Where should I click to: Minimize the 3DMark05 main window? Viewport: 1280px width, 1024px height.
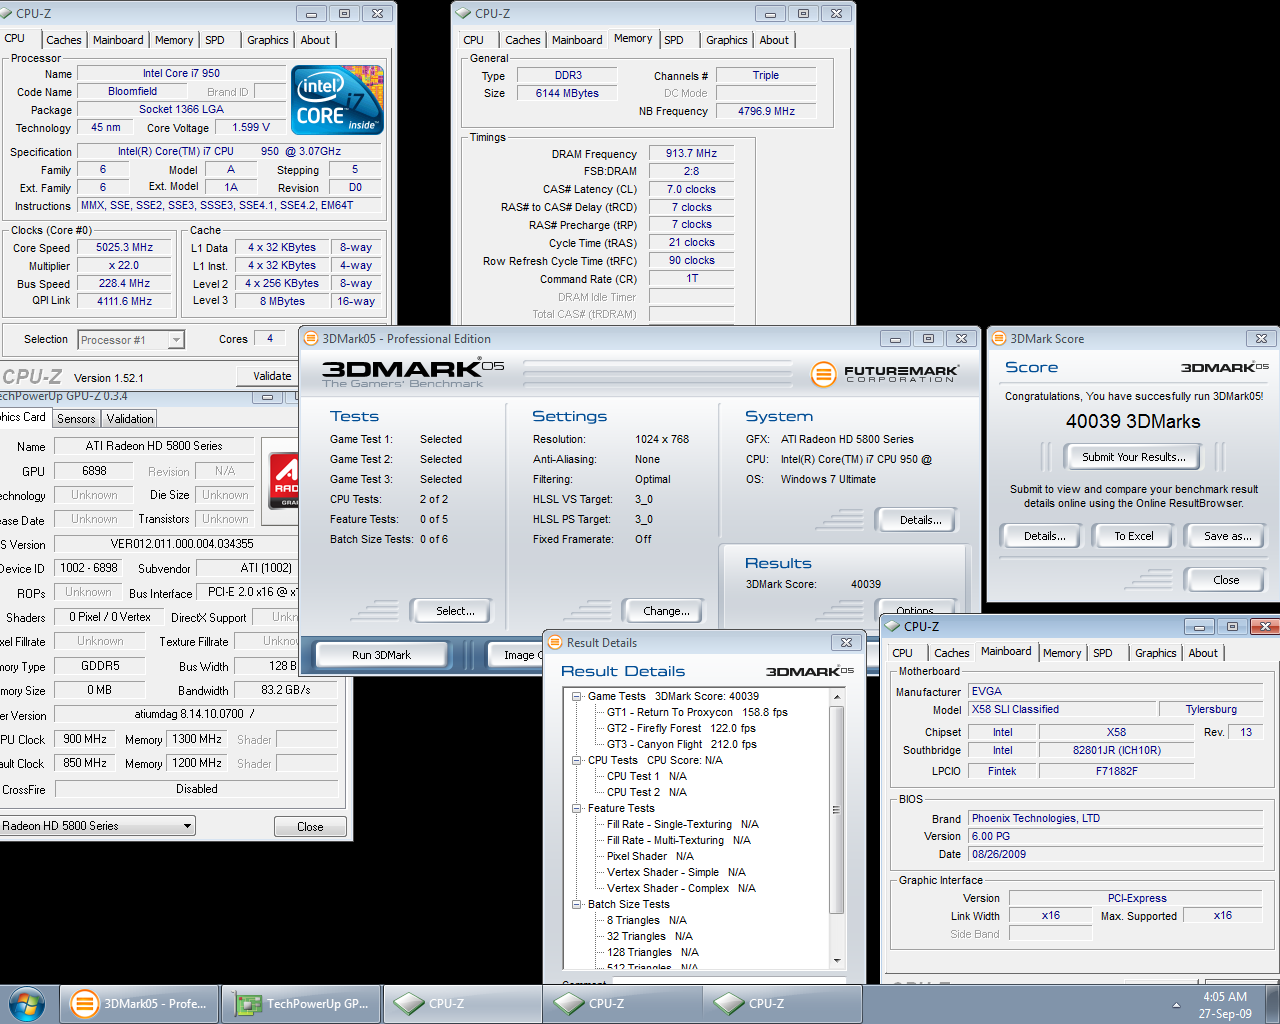coord(895,339)
